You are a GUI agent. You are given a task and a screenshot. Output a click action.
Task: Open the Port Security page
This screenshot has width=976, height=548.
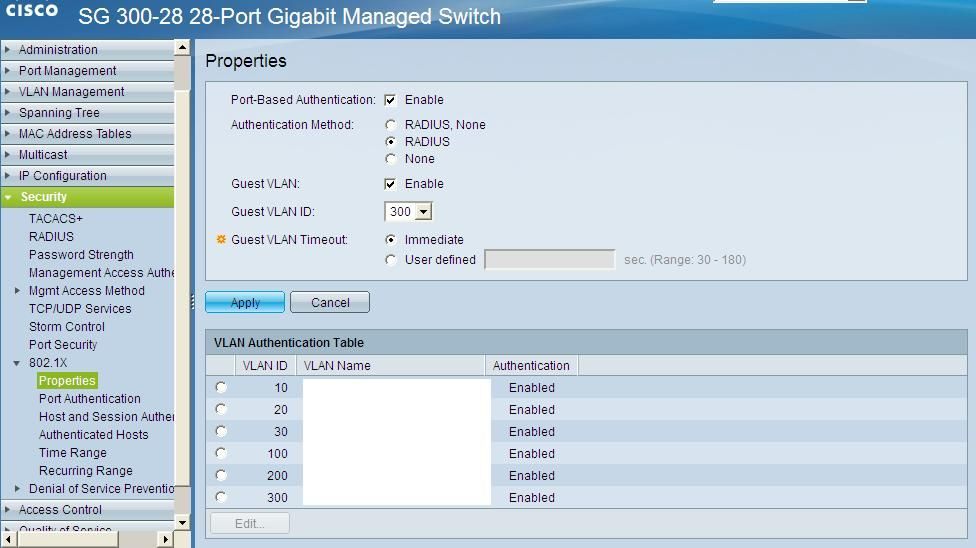(63, 345)
